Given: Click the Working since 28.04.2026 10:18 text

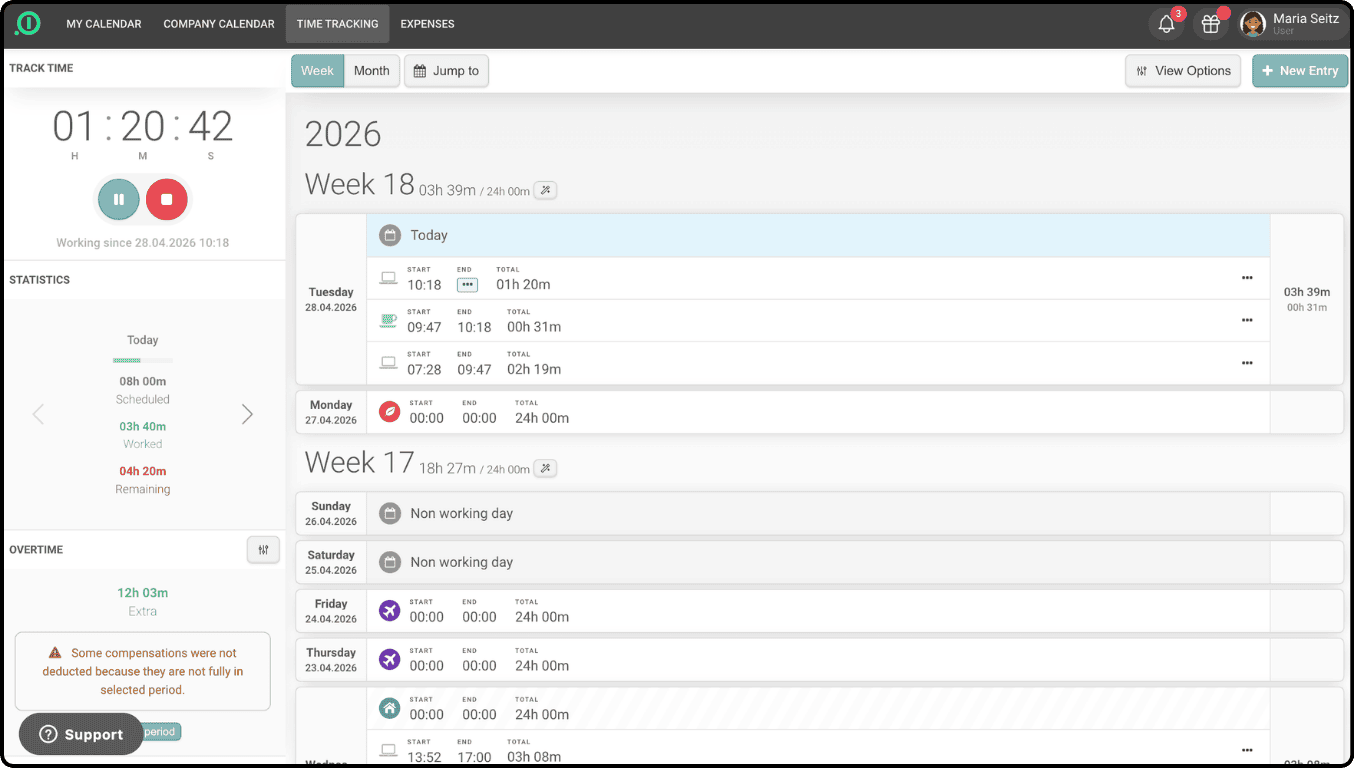Looking at the screenshot, I should (143, 243).
